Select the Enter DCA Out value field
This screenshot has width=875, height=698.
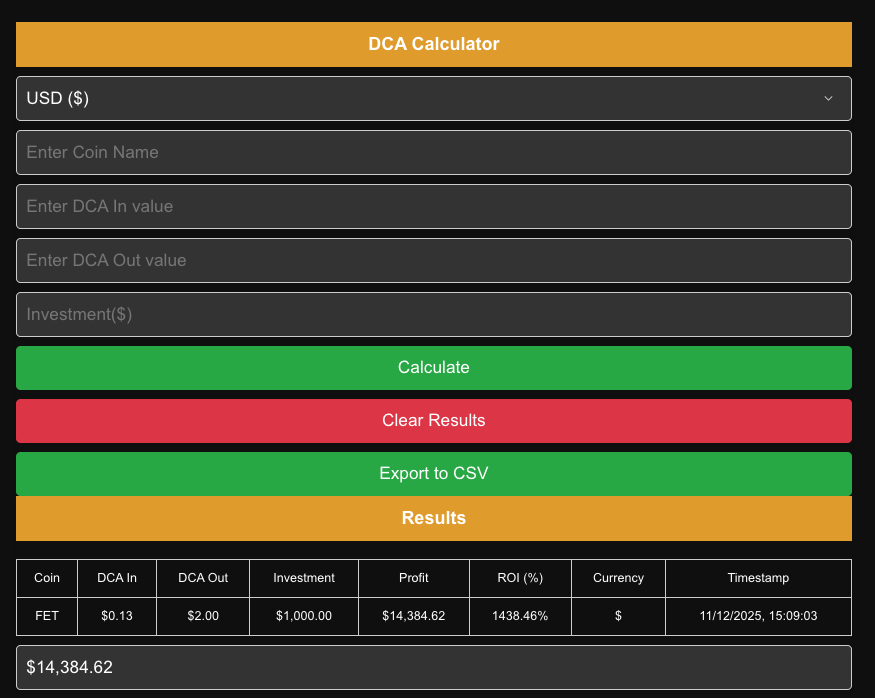point(433,260)
